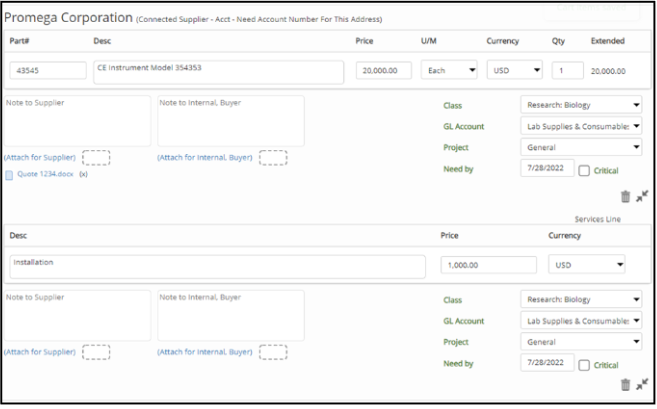Screen dimensions: 657x409
Task: Click supplier attachment drop box on Installation line
Action: point(96,352)
